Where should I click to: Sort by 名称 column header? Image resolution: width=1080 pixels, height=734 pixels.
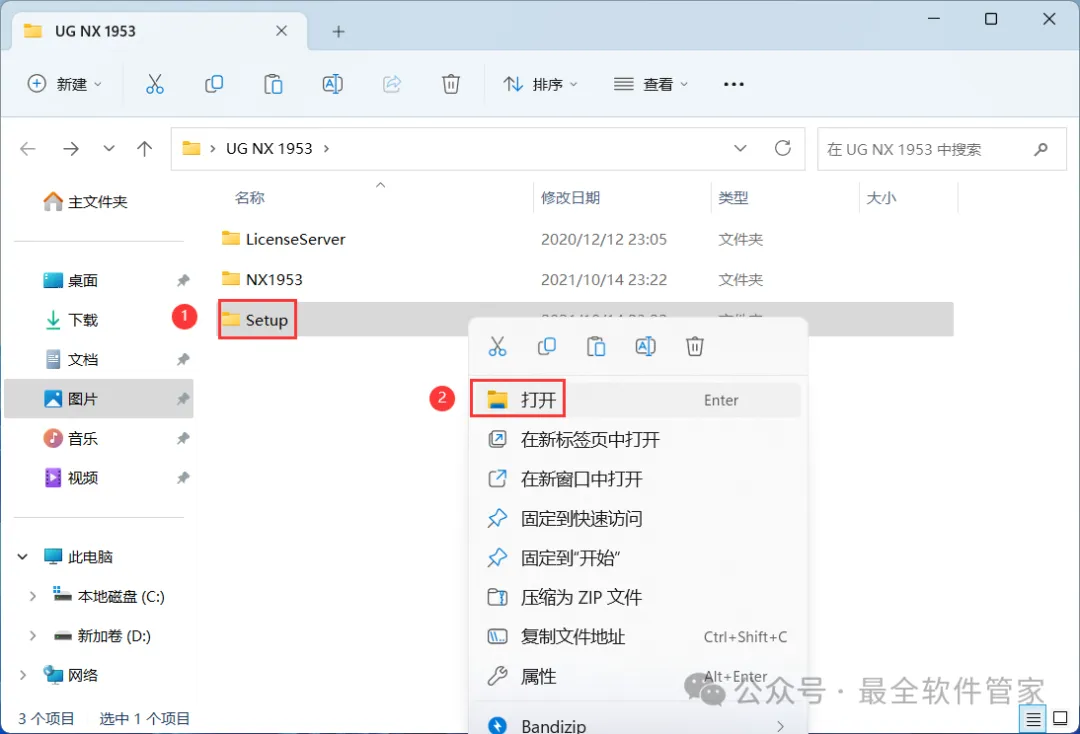tap(249, 198)
